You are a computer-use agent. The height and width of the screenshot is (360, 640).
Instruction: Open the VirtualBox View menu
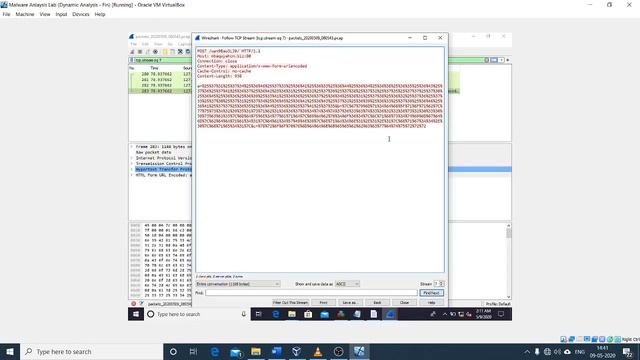(x=45, y=14)
